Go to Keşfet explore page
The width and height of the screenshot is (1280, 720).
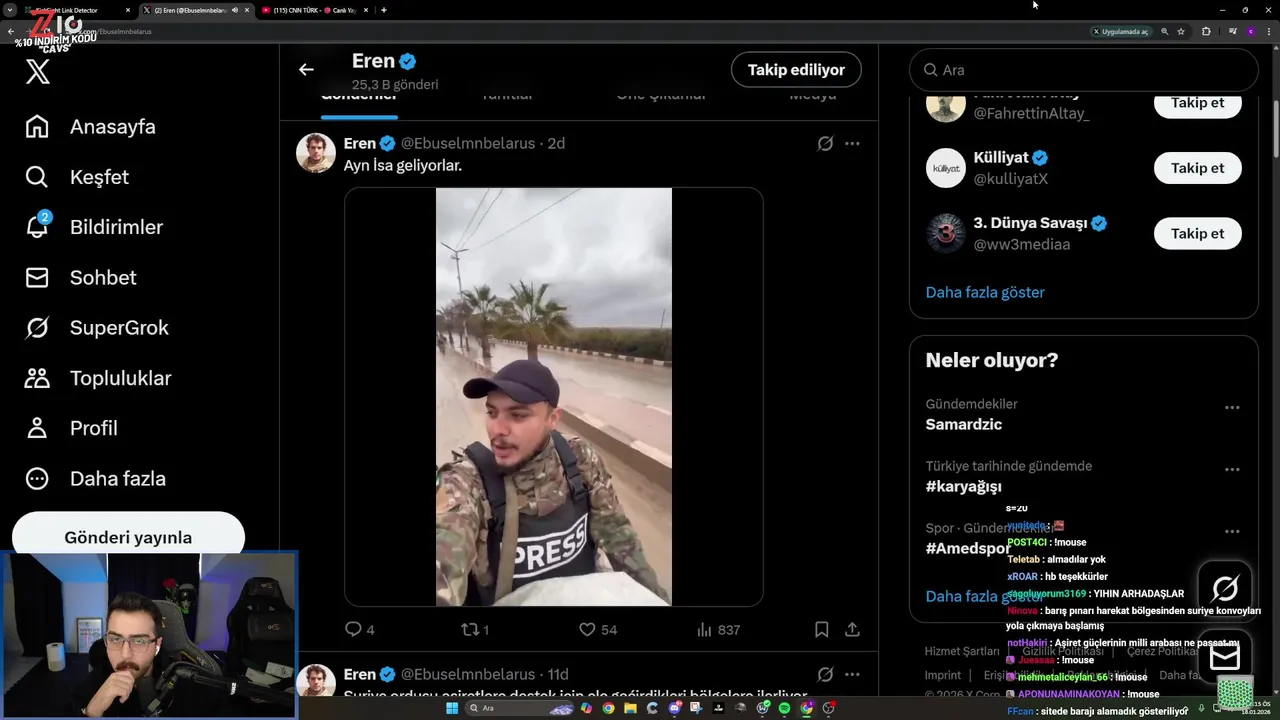(77, 177)
